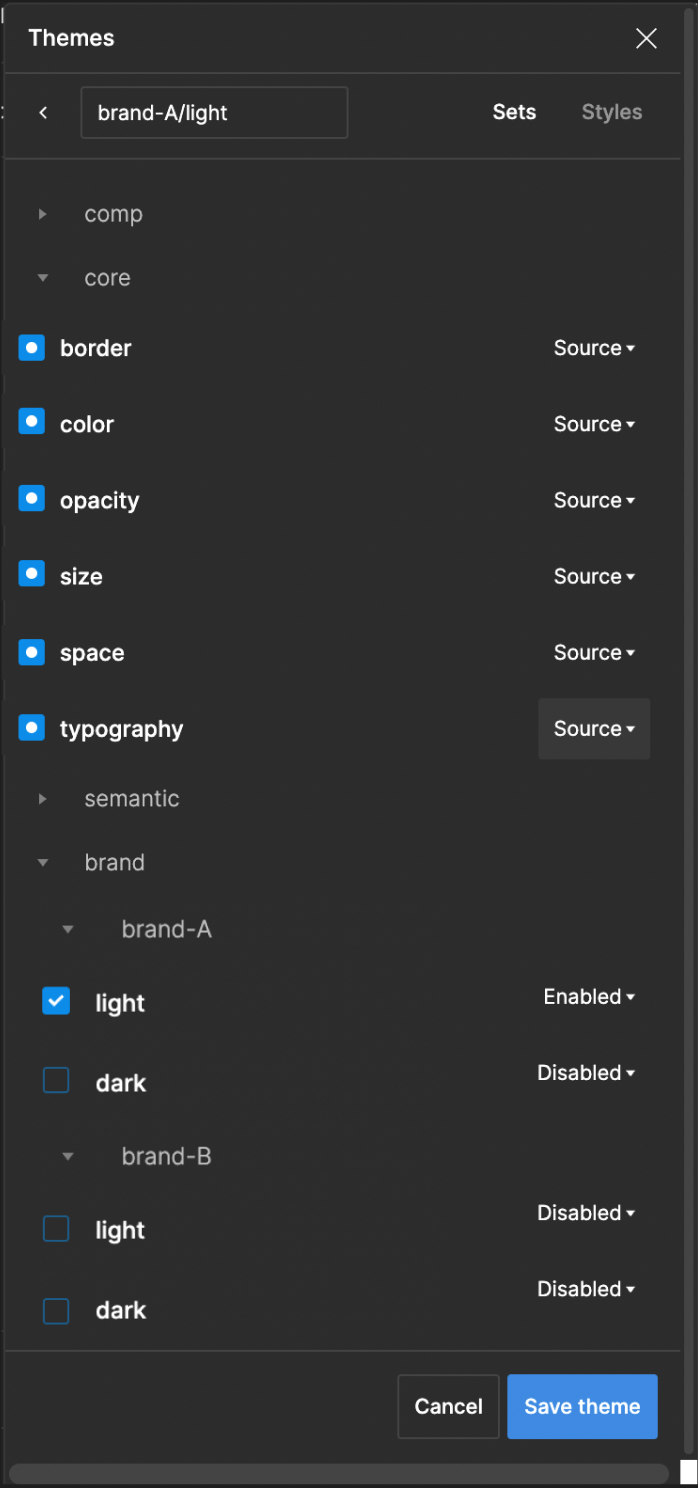Open the Disabled dropdown for brand-B dark
Screen dimensions: 698x1488
pyautogui.click(x=586, y=1288)
